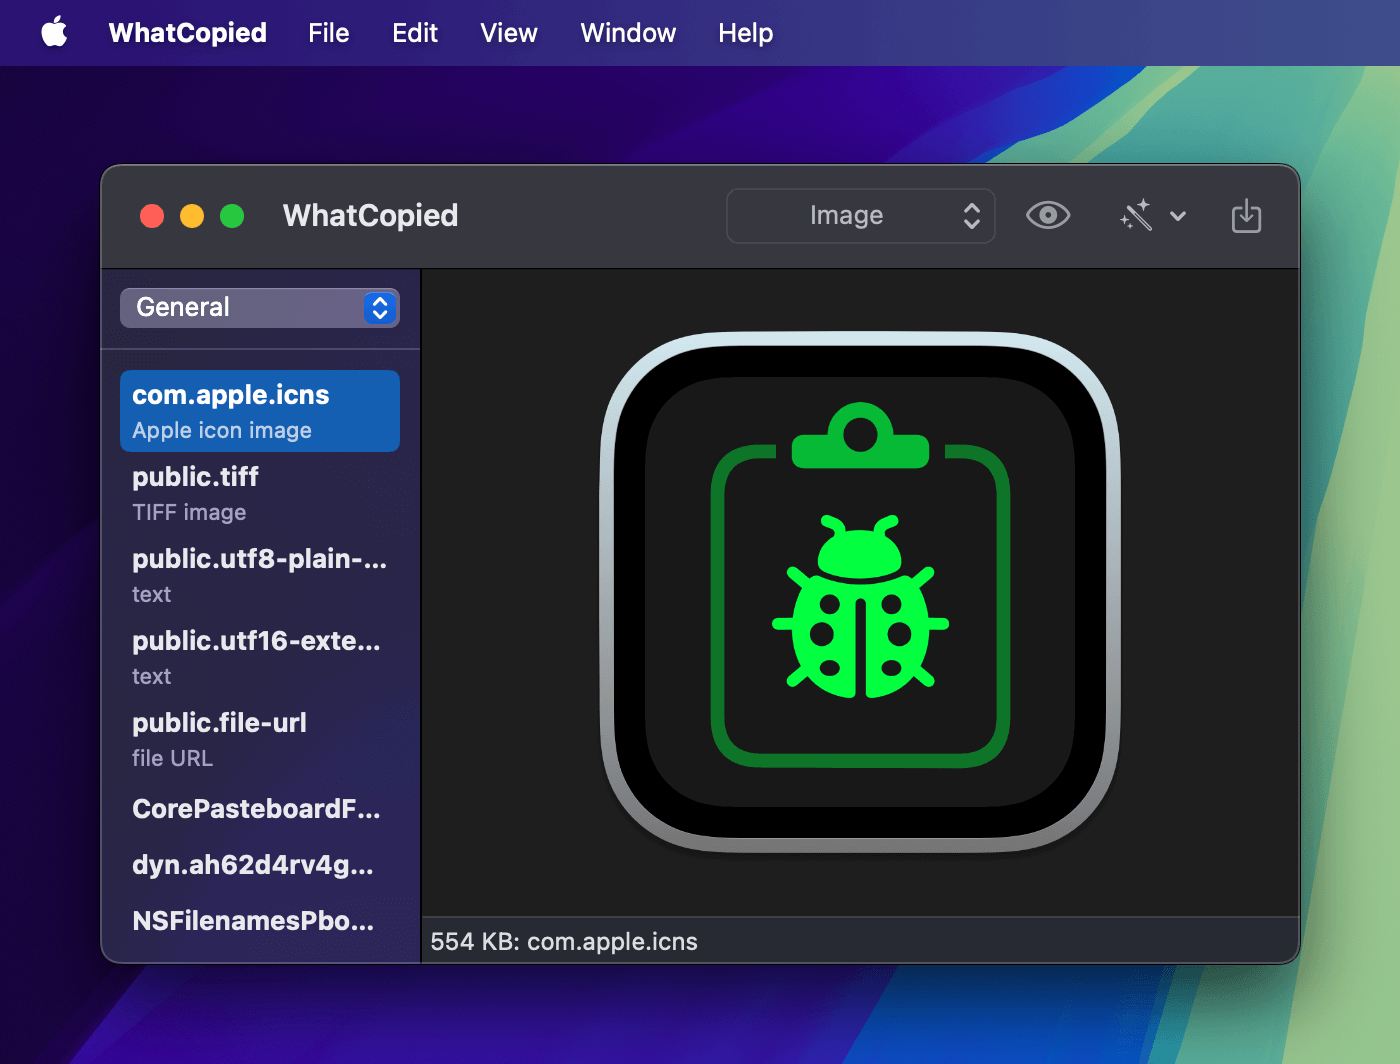
Task: Select the public.utf8-plain-... text row
Action: point(260,575)
